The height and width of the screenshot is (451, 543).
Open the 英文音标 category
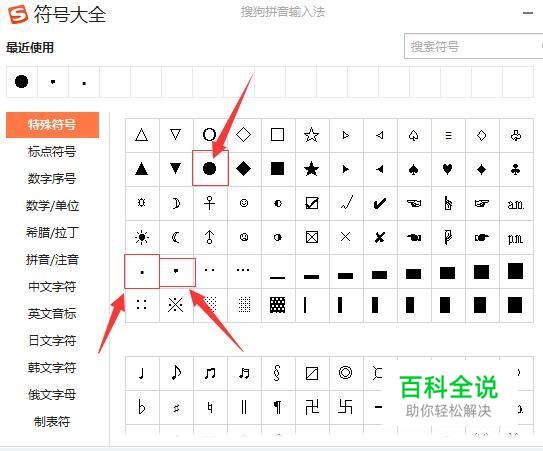[x=52, y=314]
